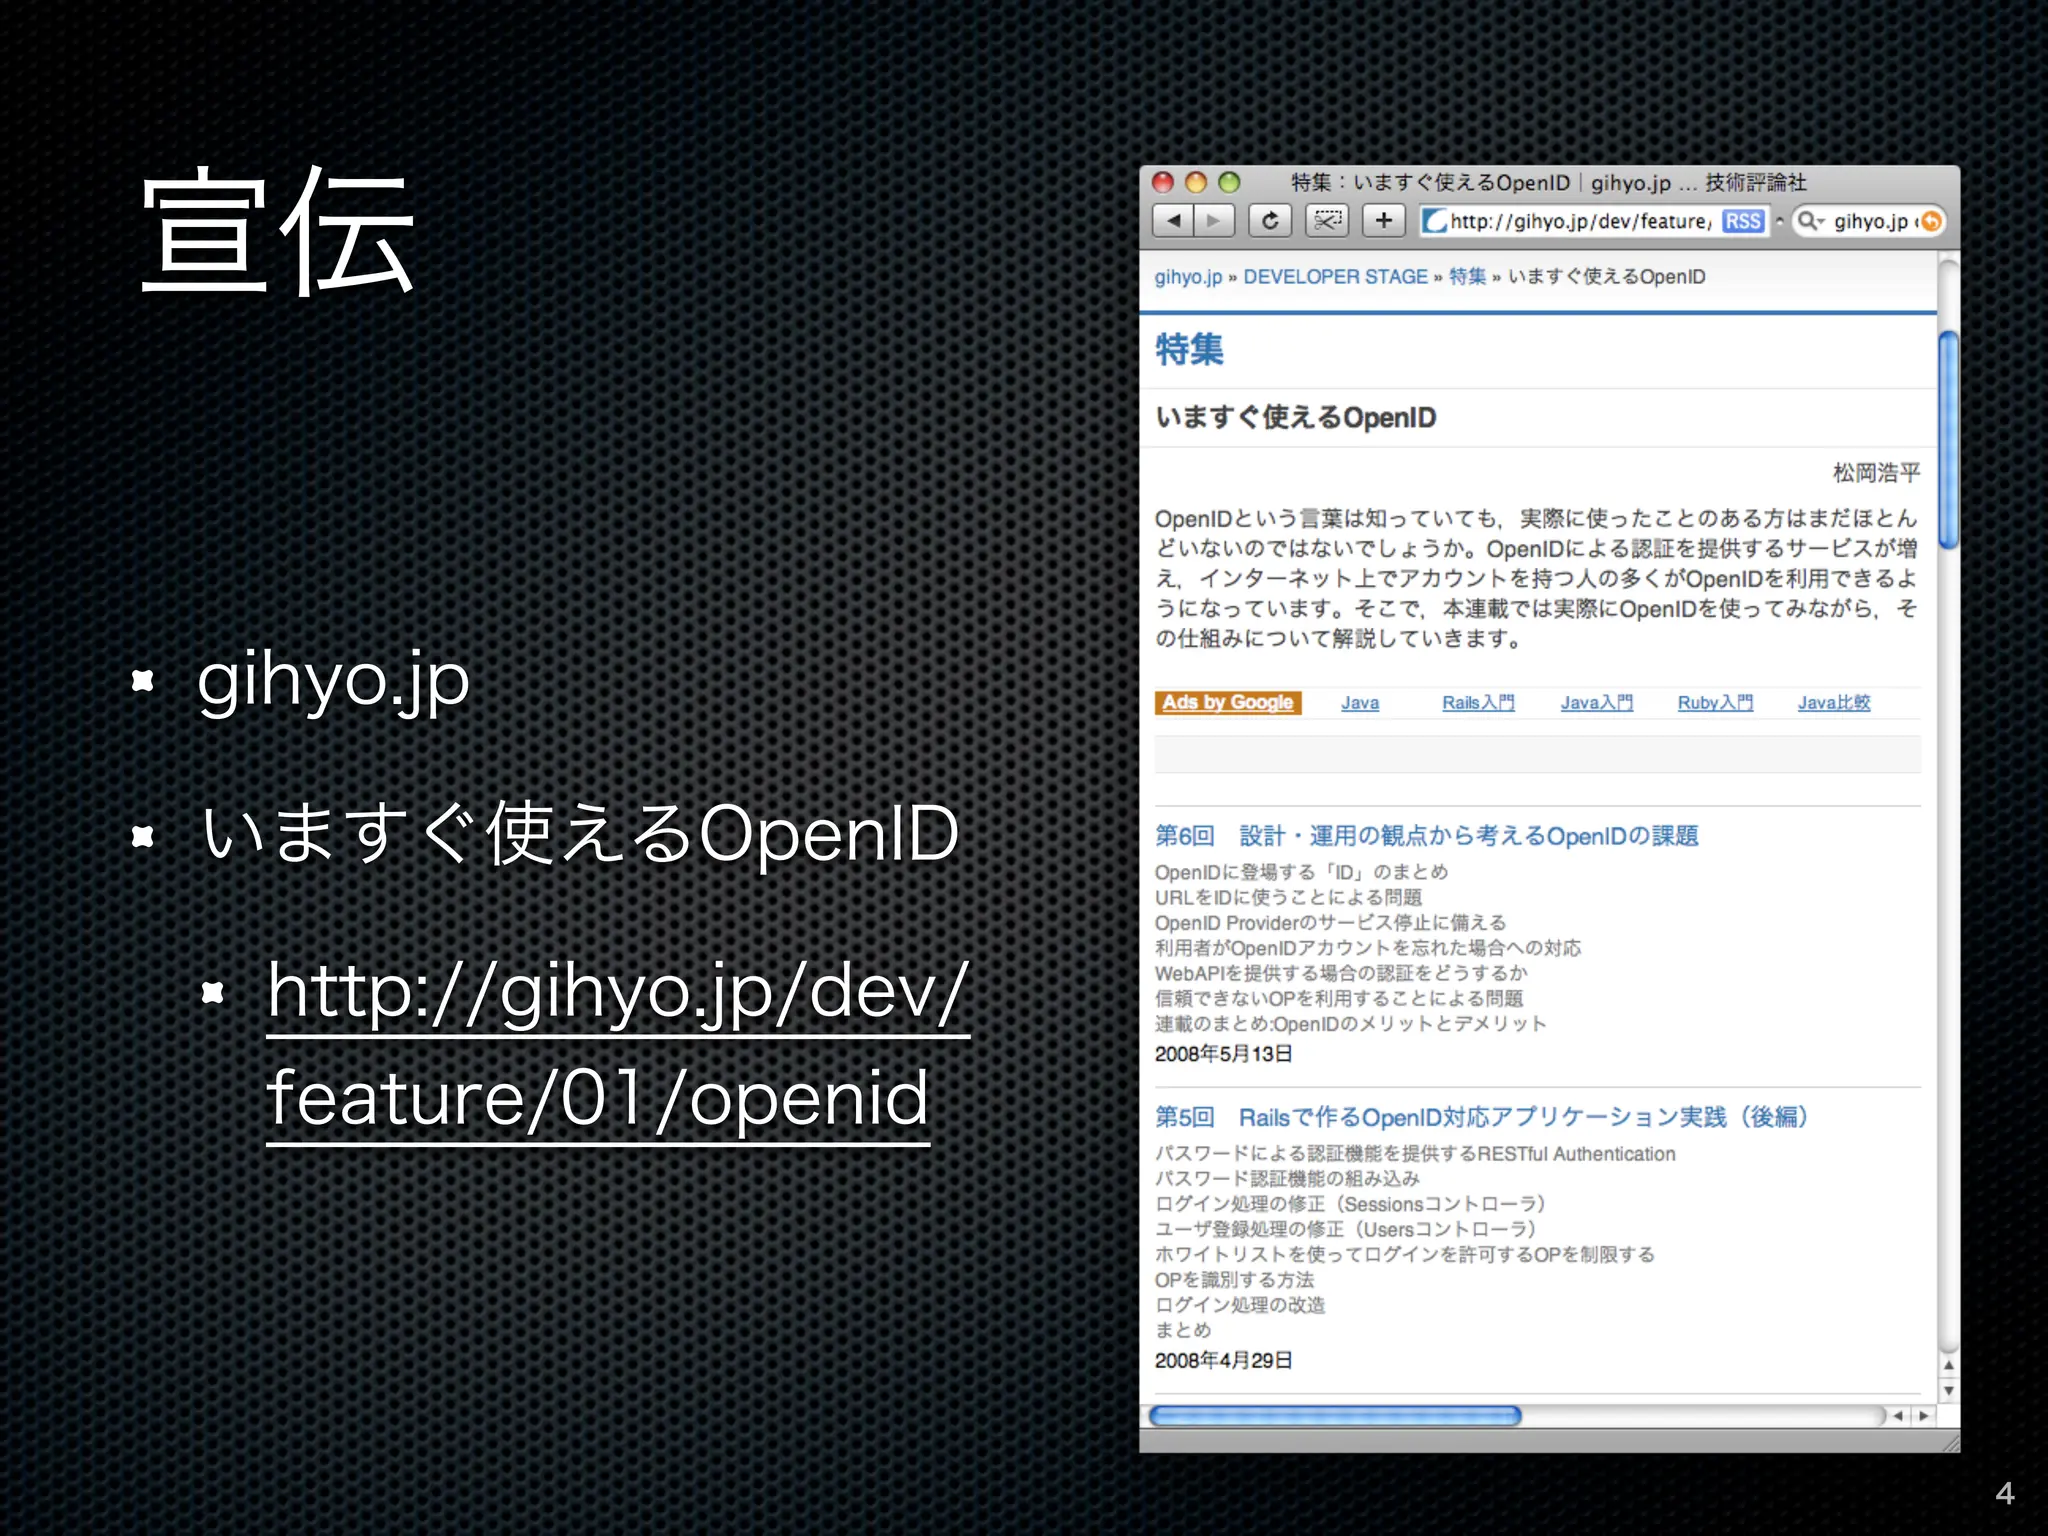This screenshot has height=1536, width=2048.
Task: Open article 第5回 Railsで作るOpenID対応アプリケーション実践
Action: [x=1482, y=1117]
